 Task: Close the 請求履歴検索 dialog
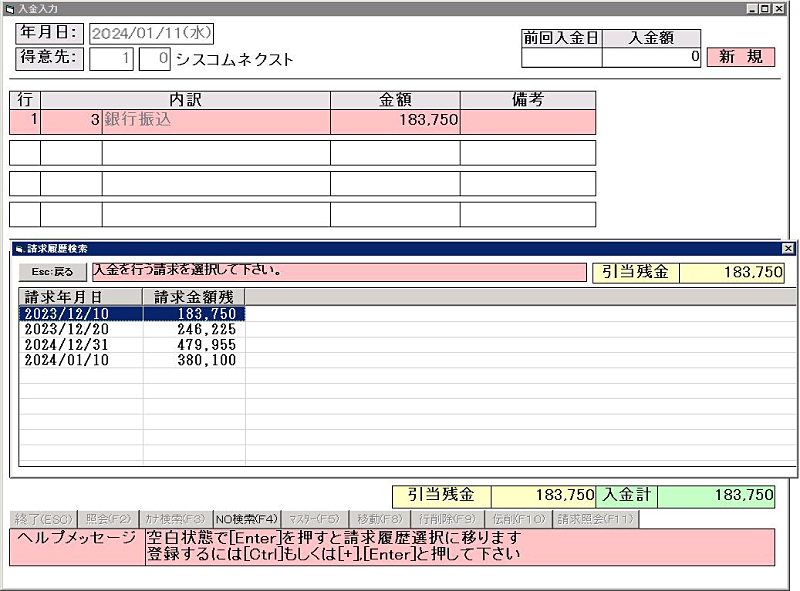pyautogui.click(x=788, y=248)
